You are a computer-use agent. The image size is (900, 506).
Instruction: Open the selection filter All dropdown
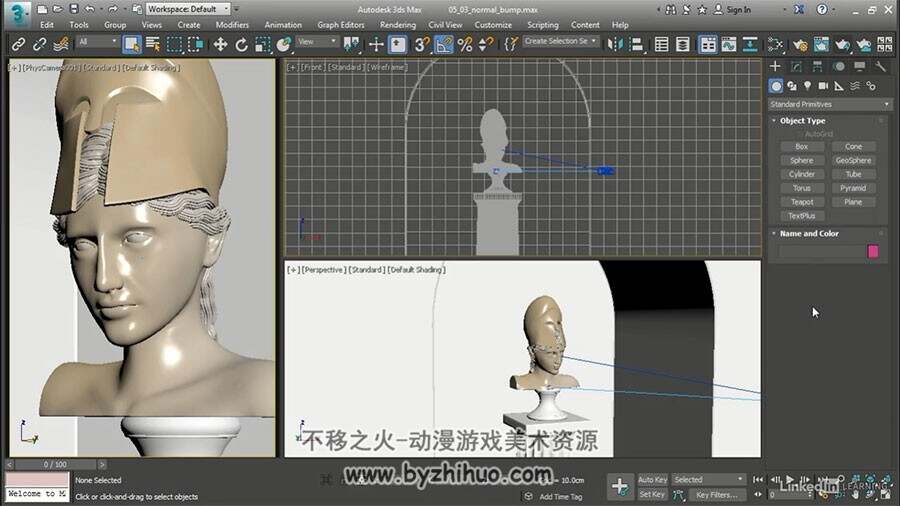pyautogui.click(x=97, y=42)
